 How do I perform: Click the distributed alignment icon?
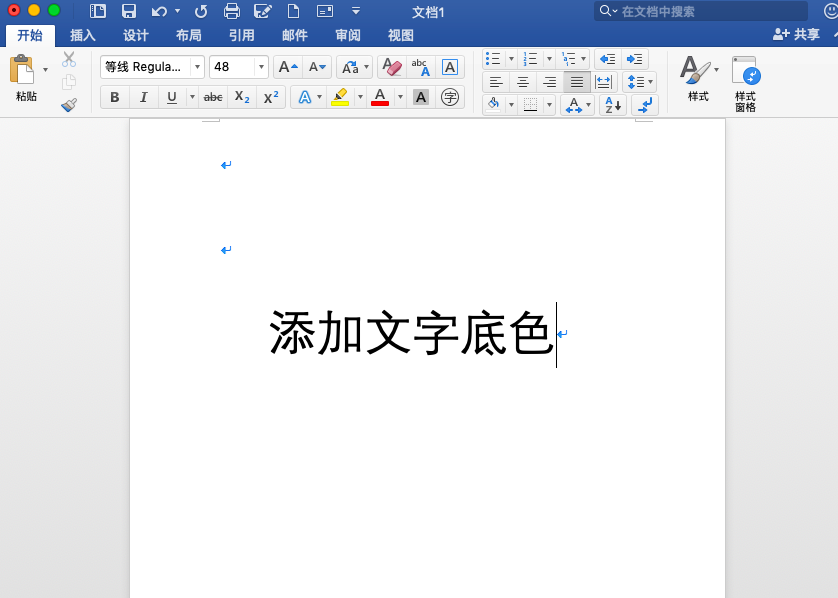click(604, 82)
